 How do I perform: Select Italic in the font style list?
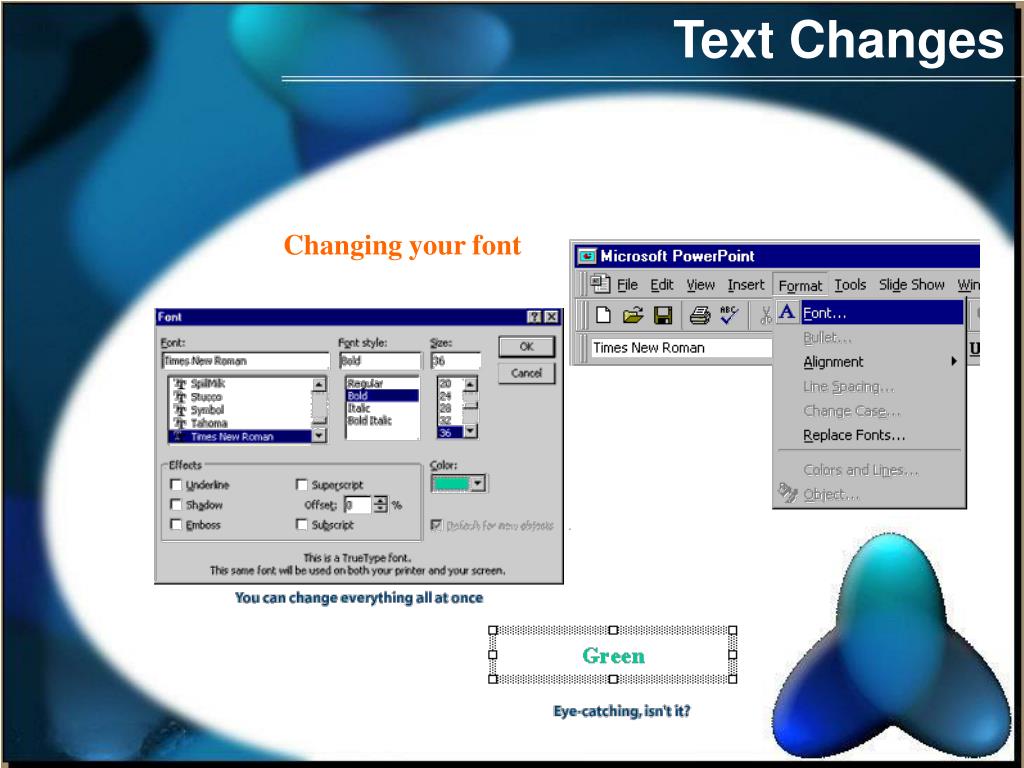coord(382,408)
